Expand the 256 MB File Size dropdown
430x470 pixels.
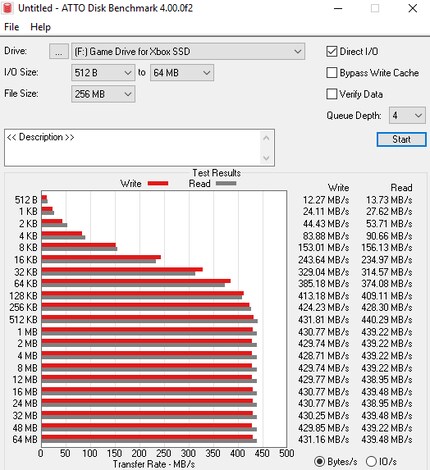point(103,94)
